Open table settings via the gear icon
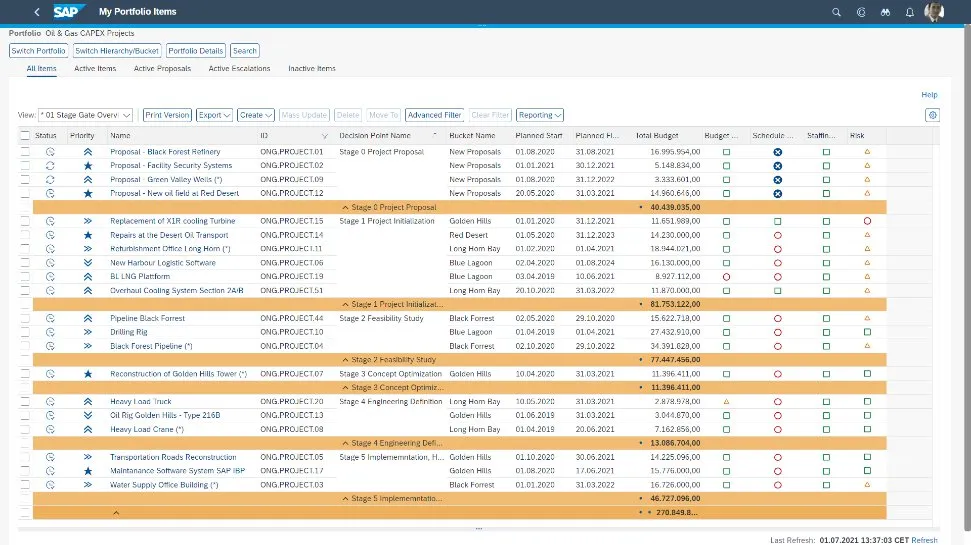 click(x=932, y=115)
